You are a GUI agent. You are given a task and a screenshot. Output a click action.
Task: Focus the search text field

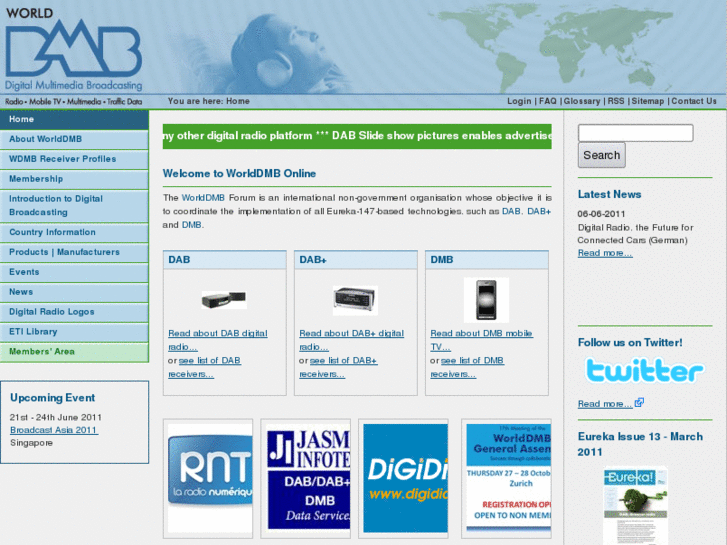[x=635, y=133]
